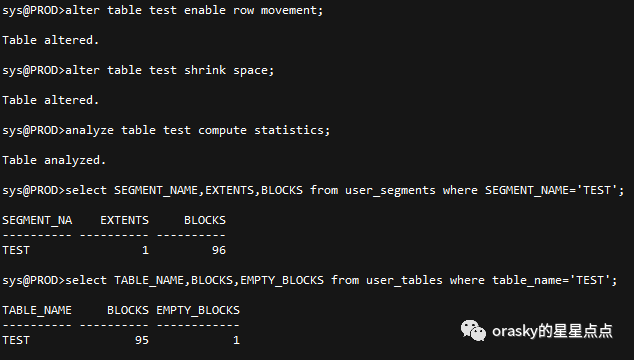
Task: Click the second 'Table altered.' output
Action: (51, 100)
